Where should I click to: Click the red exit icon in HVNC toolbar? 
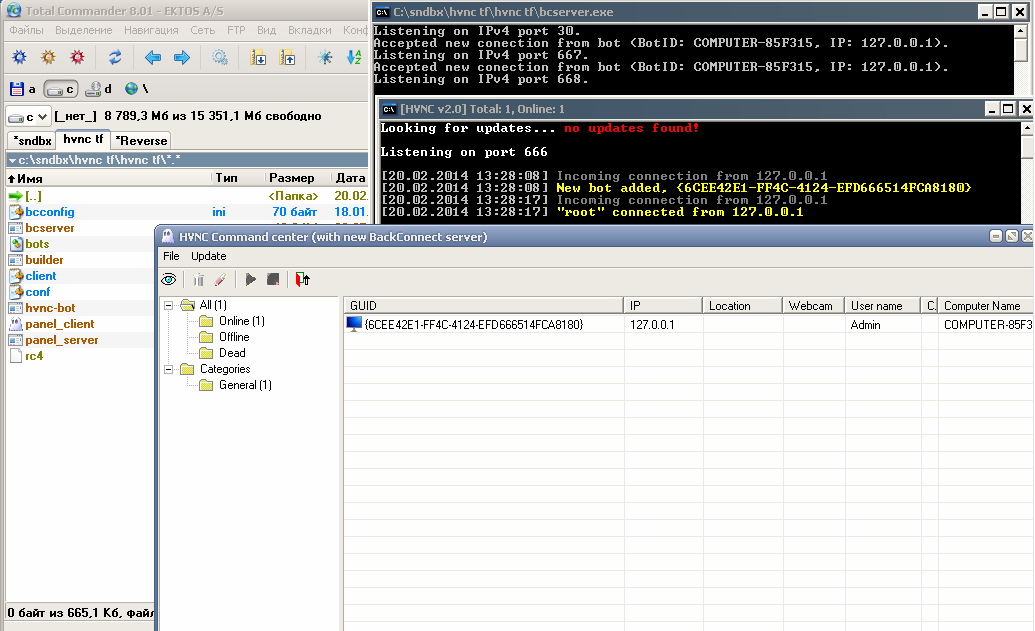(302, 280)
